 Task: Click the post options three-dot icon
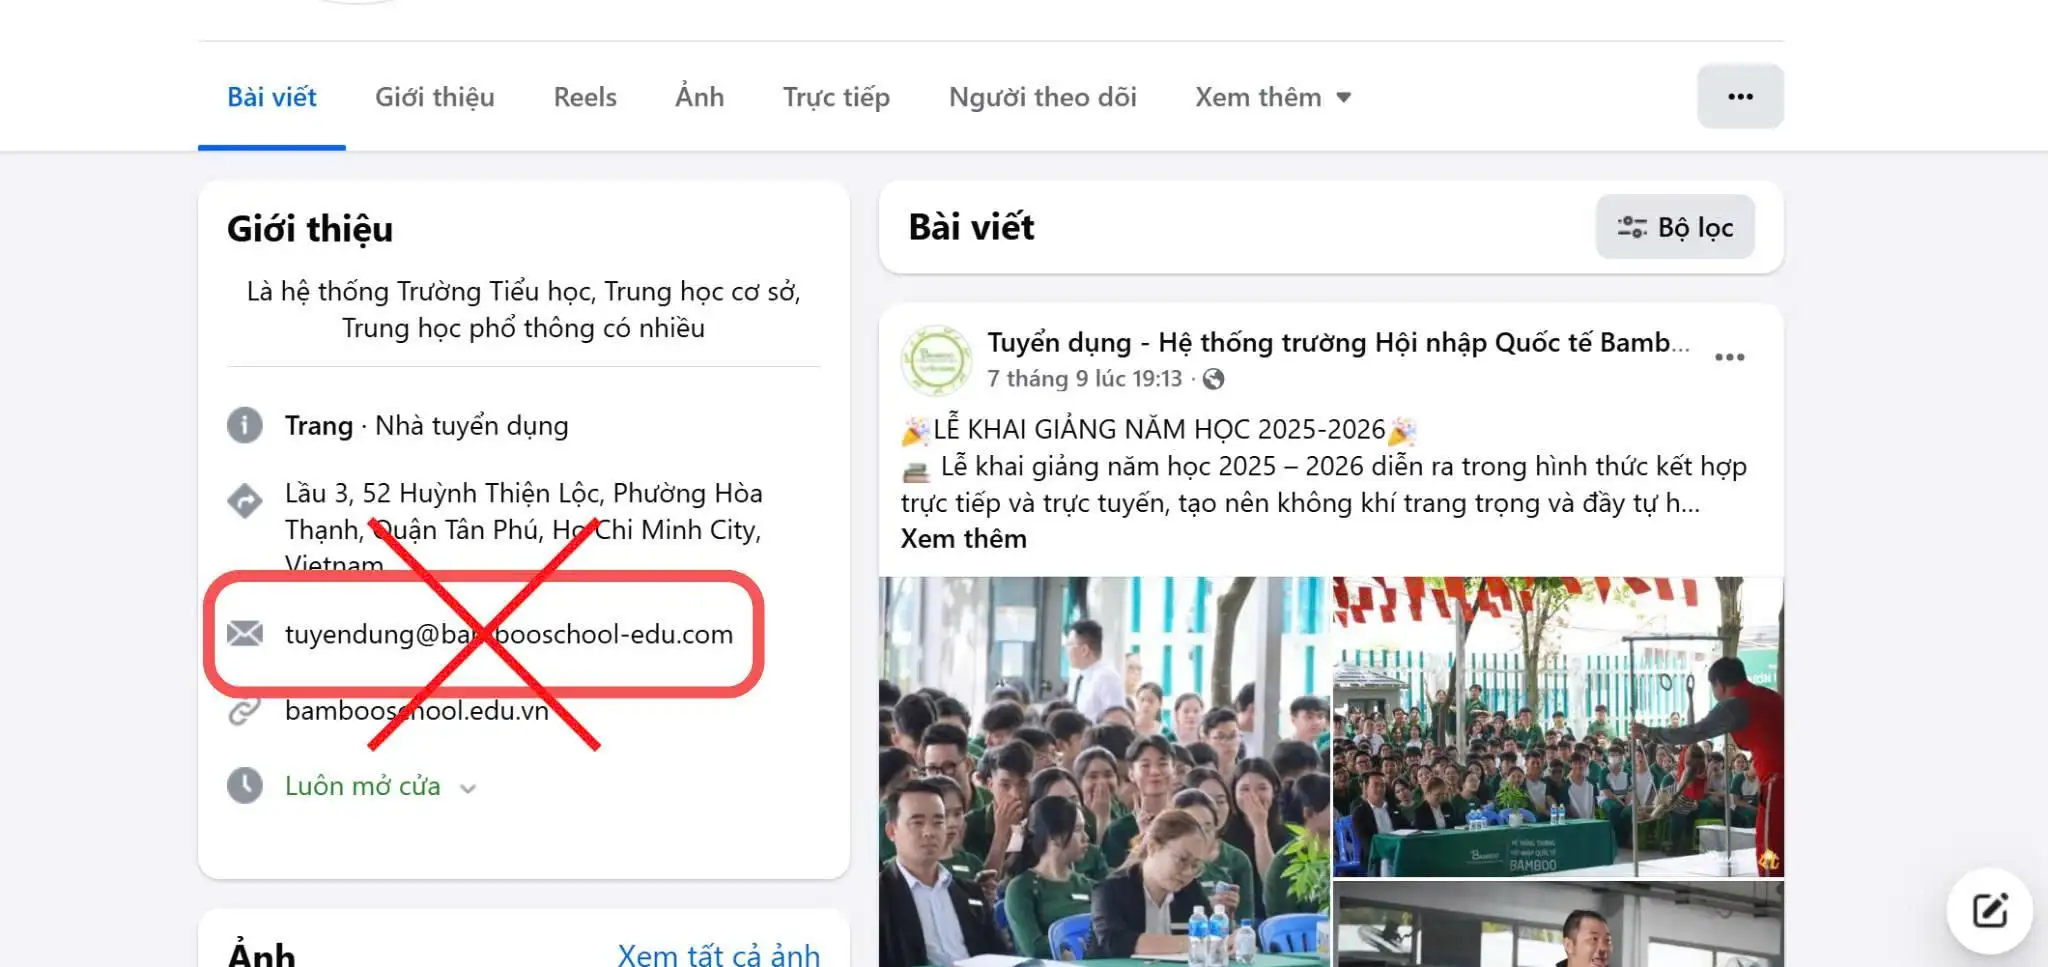pos(1729,357)
